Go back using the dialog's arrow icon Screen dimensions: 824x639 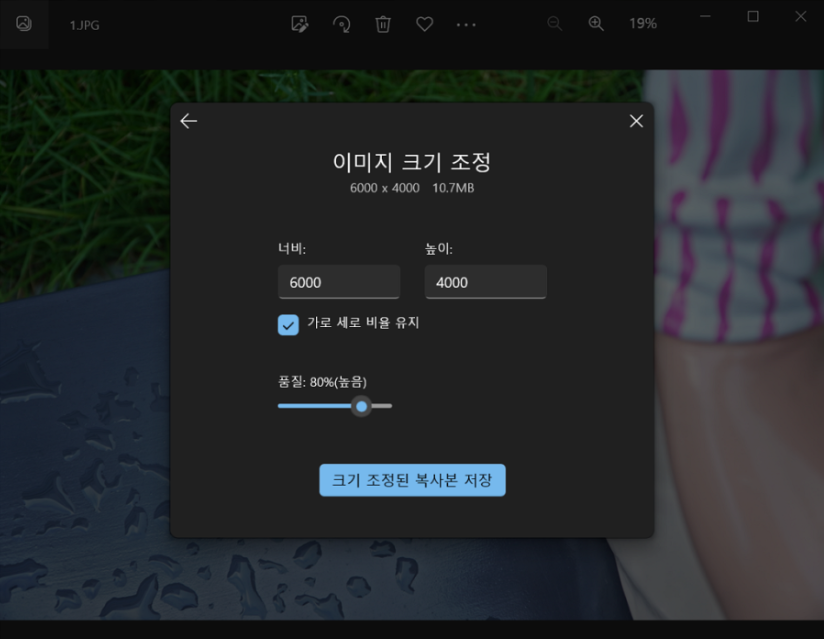coord(189,121)
